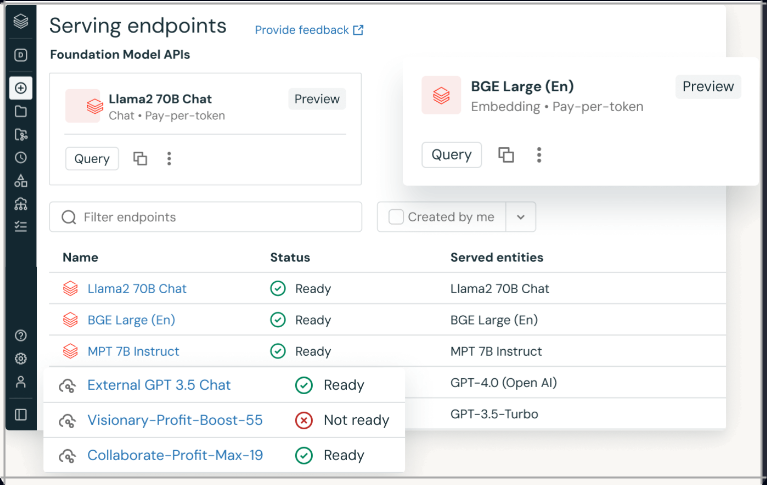This screenshot has width=767, height=485.
Task: Click copy icon on BGE Large card
Action: tap(506, 155)
